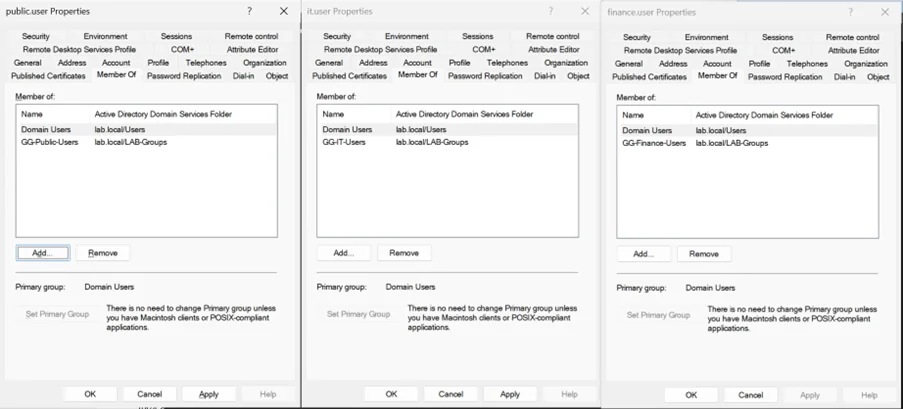The height and width of the screenshot is (409, 903).
Task: Select GG-Finance-Users group row
Action: tap(748, 143)
